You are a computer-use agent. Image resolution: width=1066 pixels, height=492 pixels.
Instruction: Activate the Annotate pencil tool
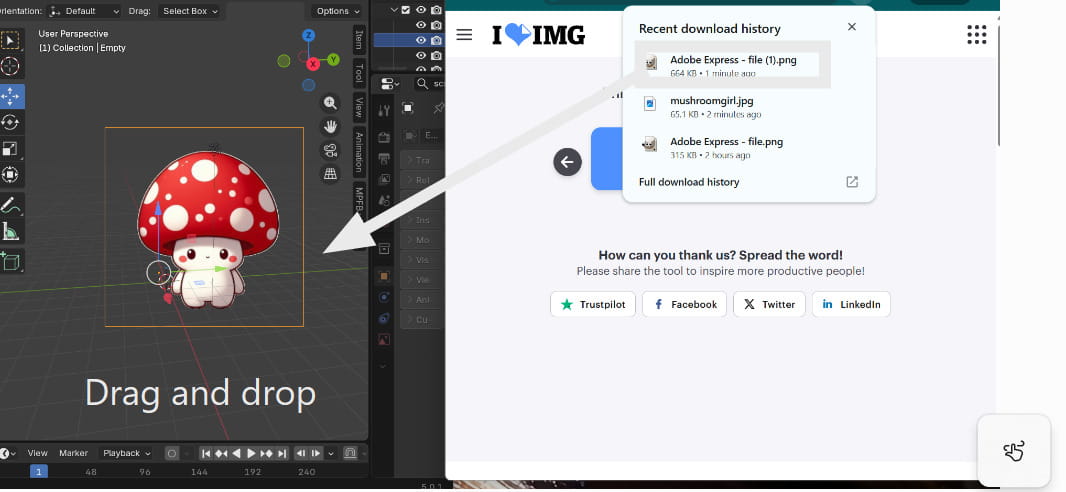click(10, 205)
